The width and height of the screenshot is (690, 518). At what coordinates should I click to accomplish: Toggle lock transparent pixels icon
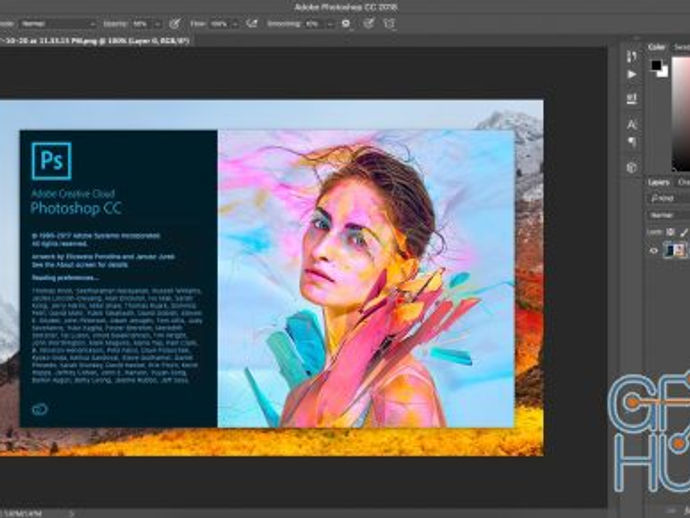[x=670, y=232]
